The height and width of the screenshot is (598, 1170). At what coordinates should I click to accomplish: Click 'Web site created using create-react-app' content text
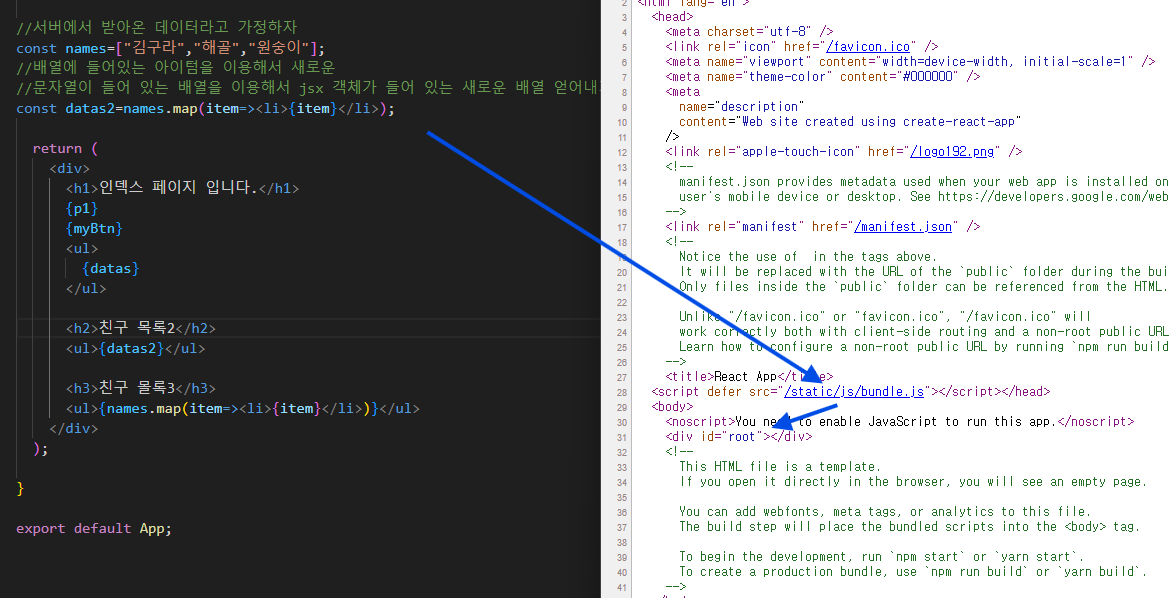click(880, 122)
